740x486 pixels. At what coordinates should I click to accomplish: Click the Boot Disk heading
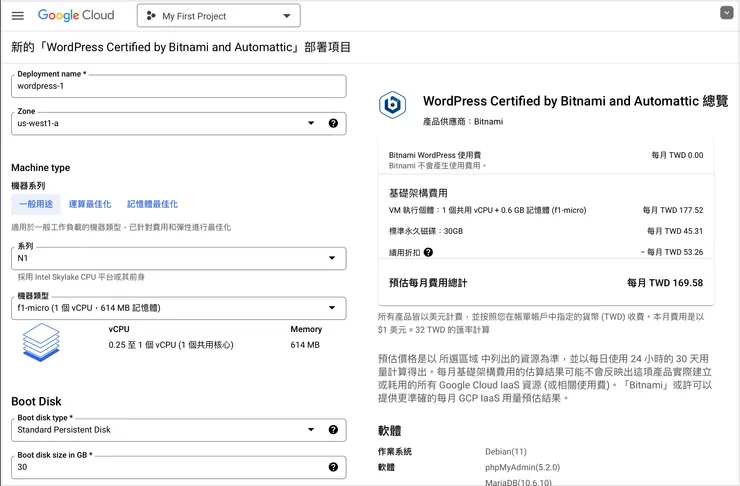(36, 402)
